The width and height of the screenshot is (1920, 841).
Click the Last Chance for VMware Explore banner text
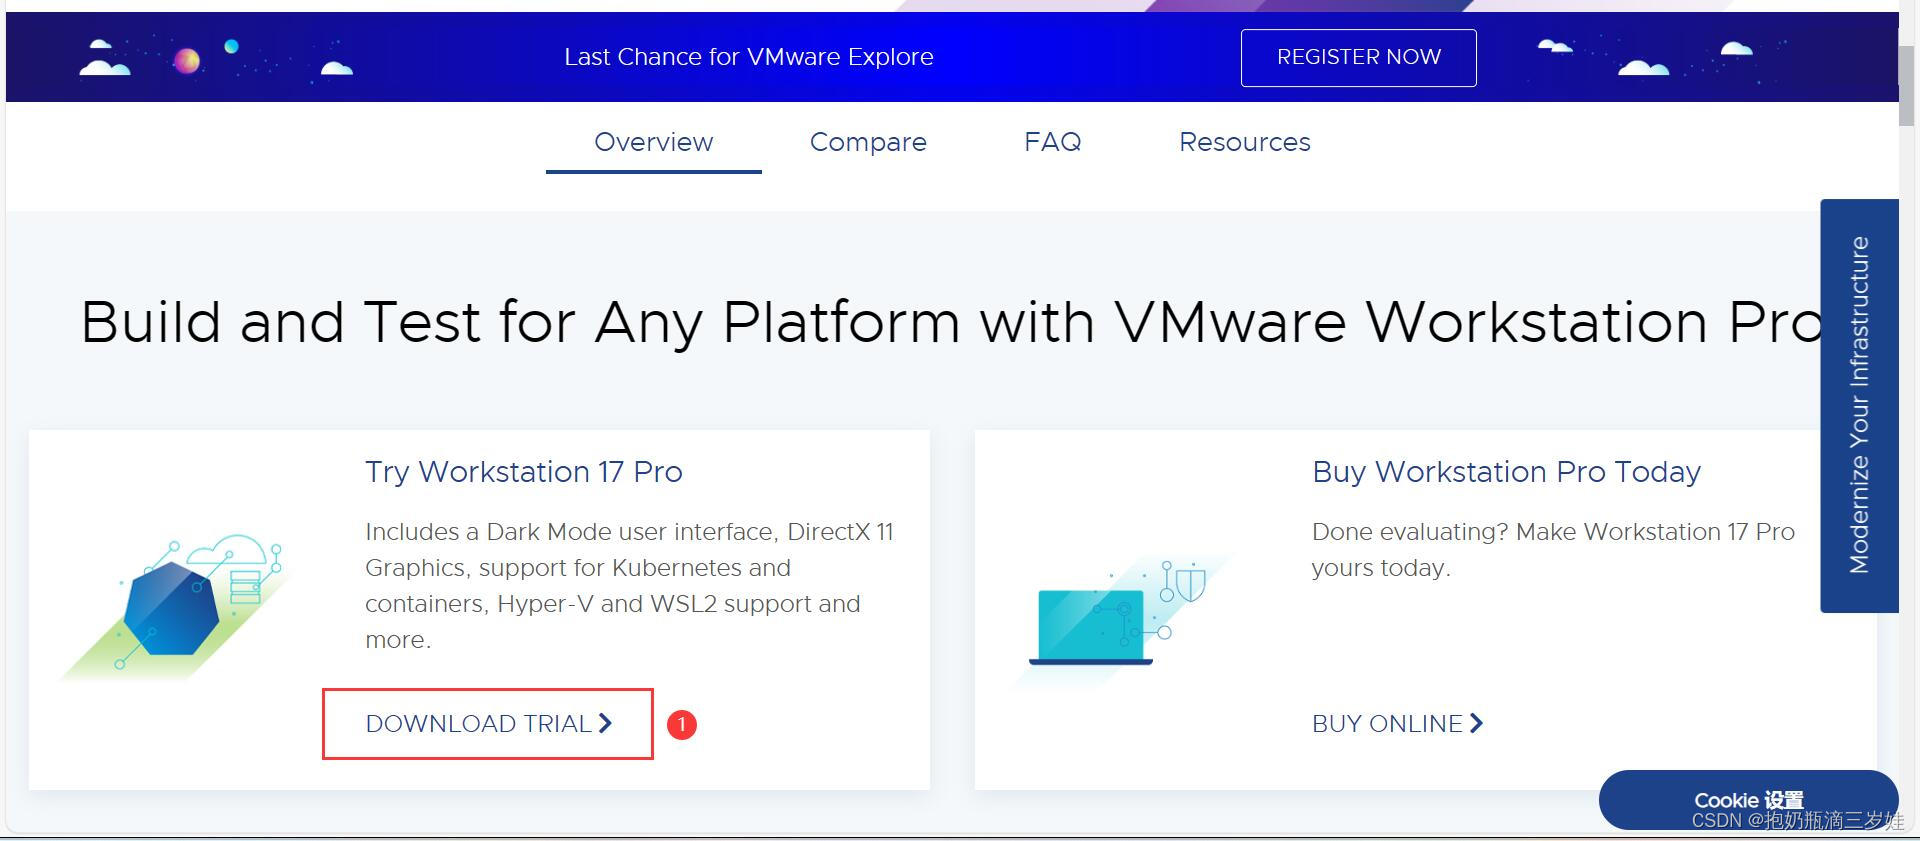[748, 57]
